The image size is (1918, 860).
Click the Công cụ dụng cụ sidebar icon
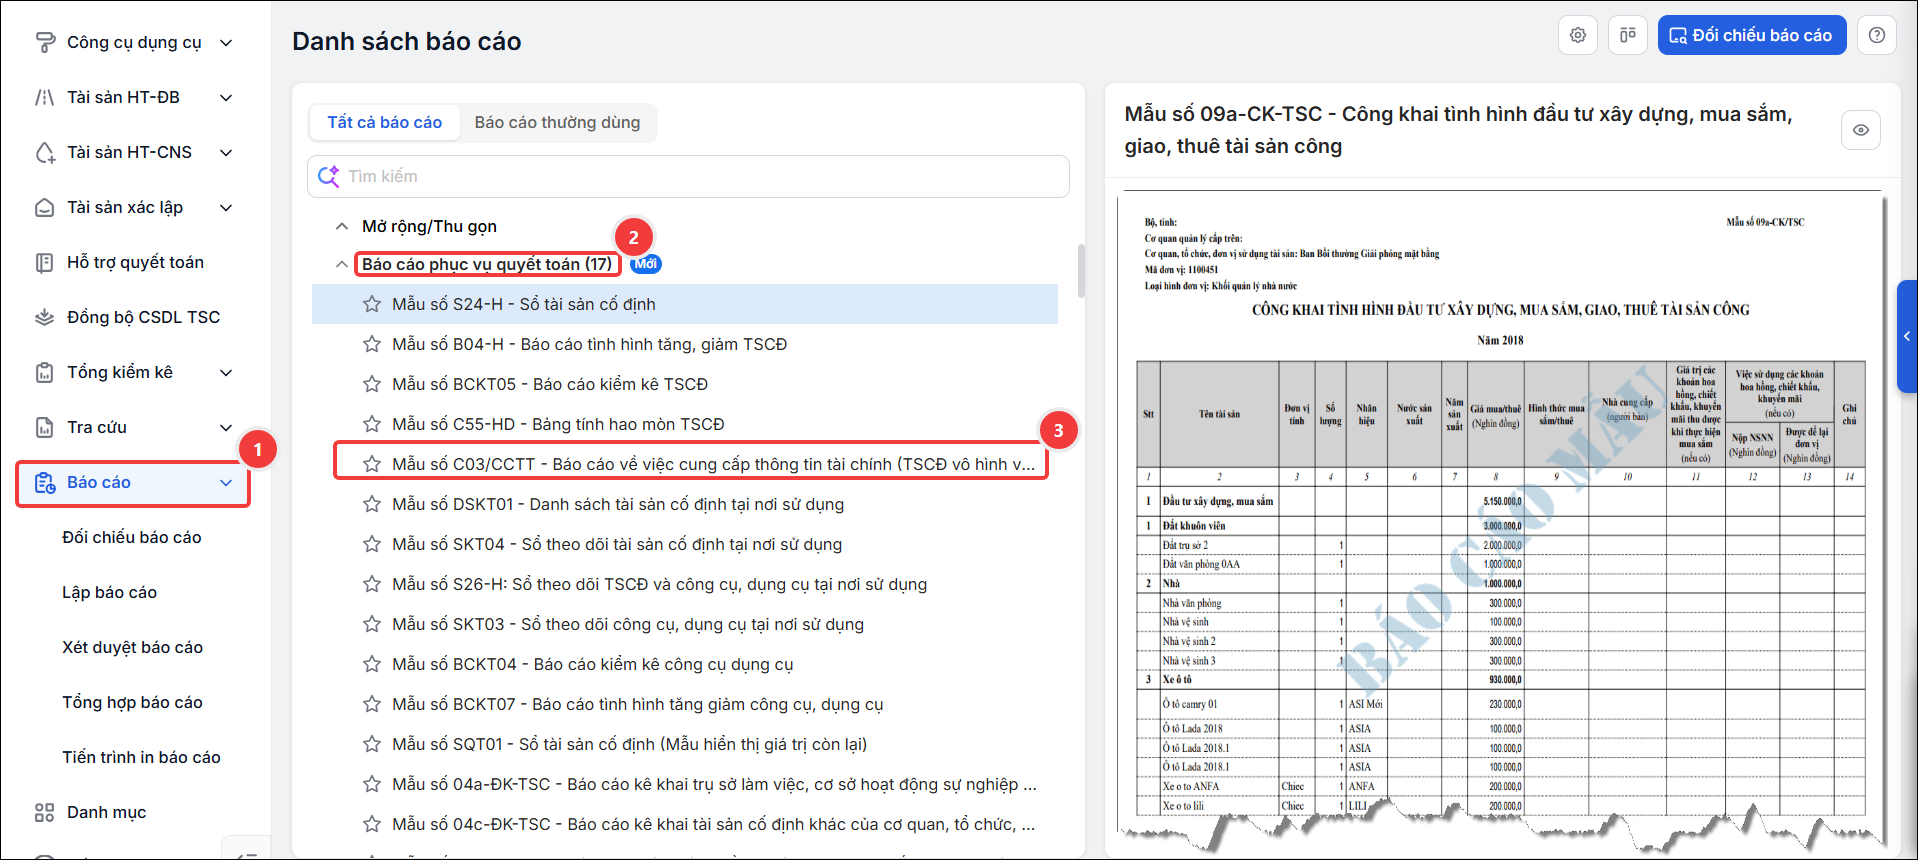click(45, 42)
